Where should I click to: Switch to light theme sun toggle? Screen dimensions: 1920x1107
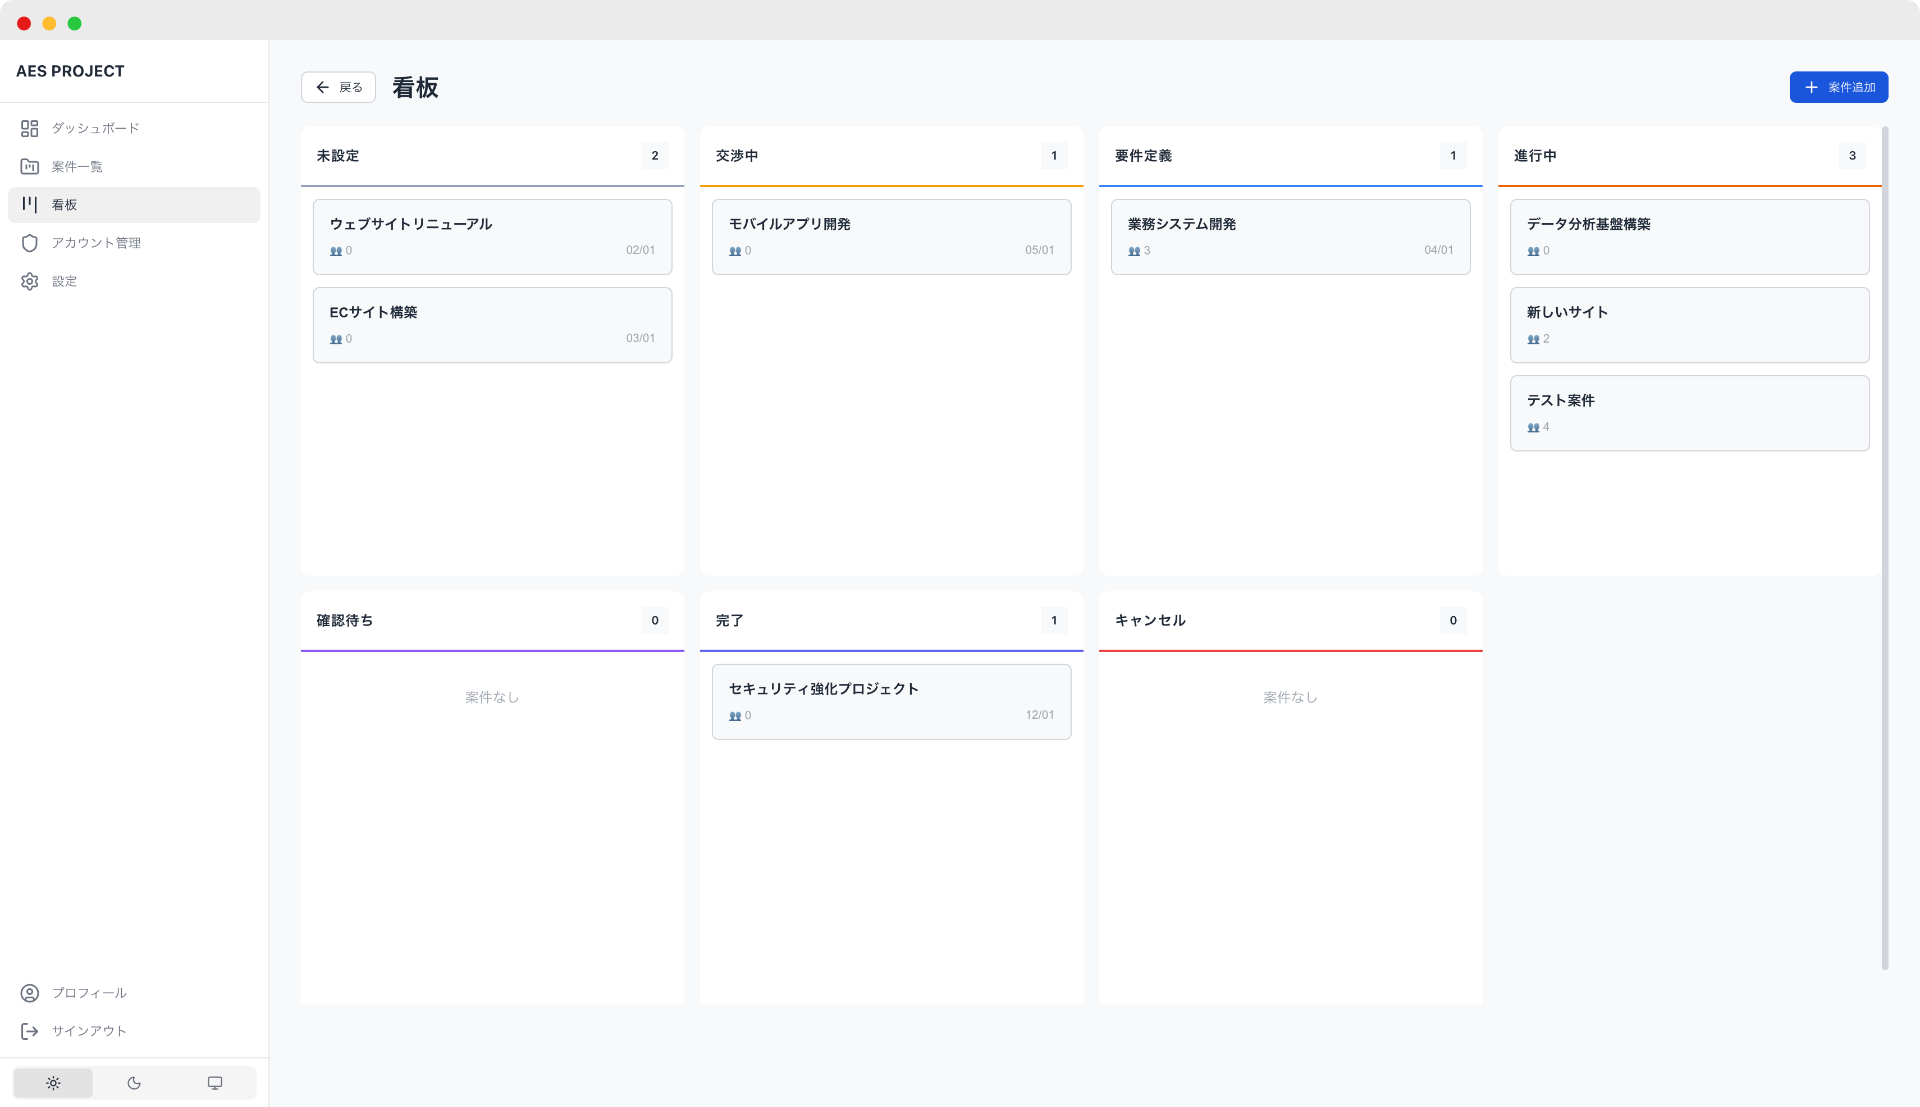tap(53, 1083)
